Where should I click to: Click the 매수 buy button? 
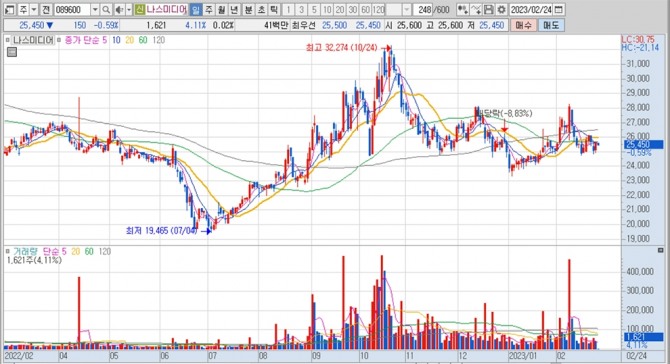tap(523, 25)
